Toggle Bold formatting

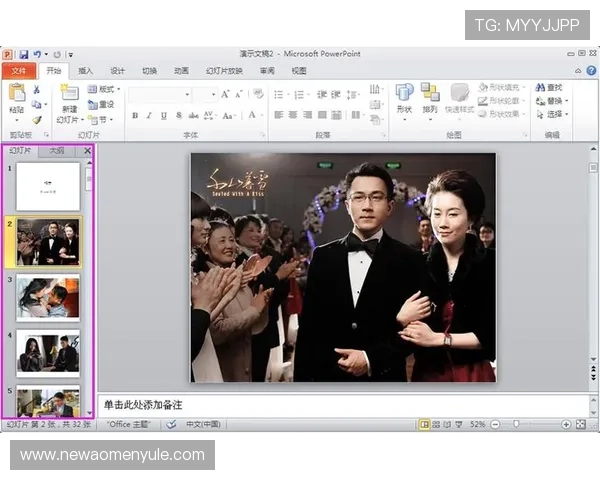pyautogui.click(x=135, y=116)
